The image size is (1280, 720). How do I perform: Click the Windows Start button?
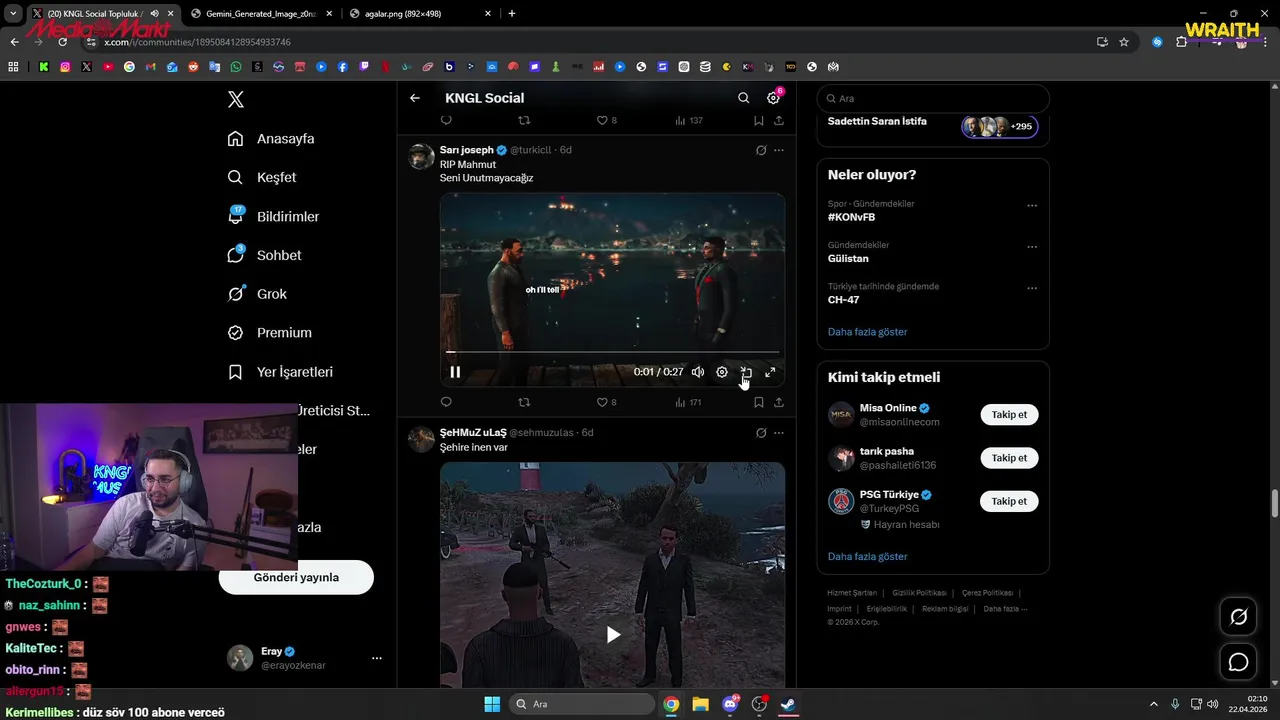tap(492, 704)
